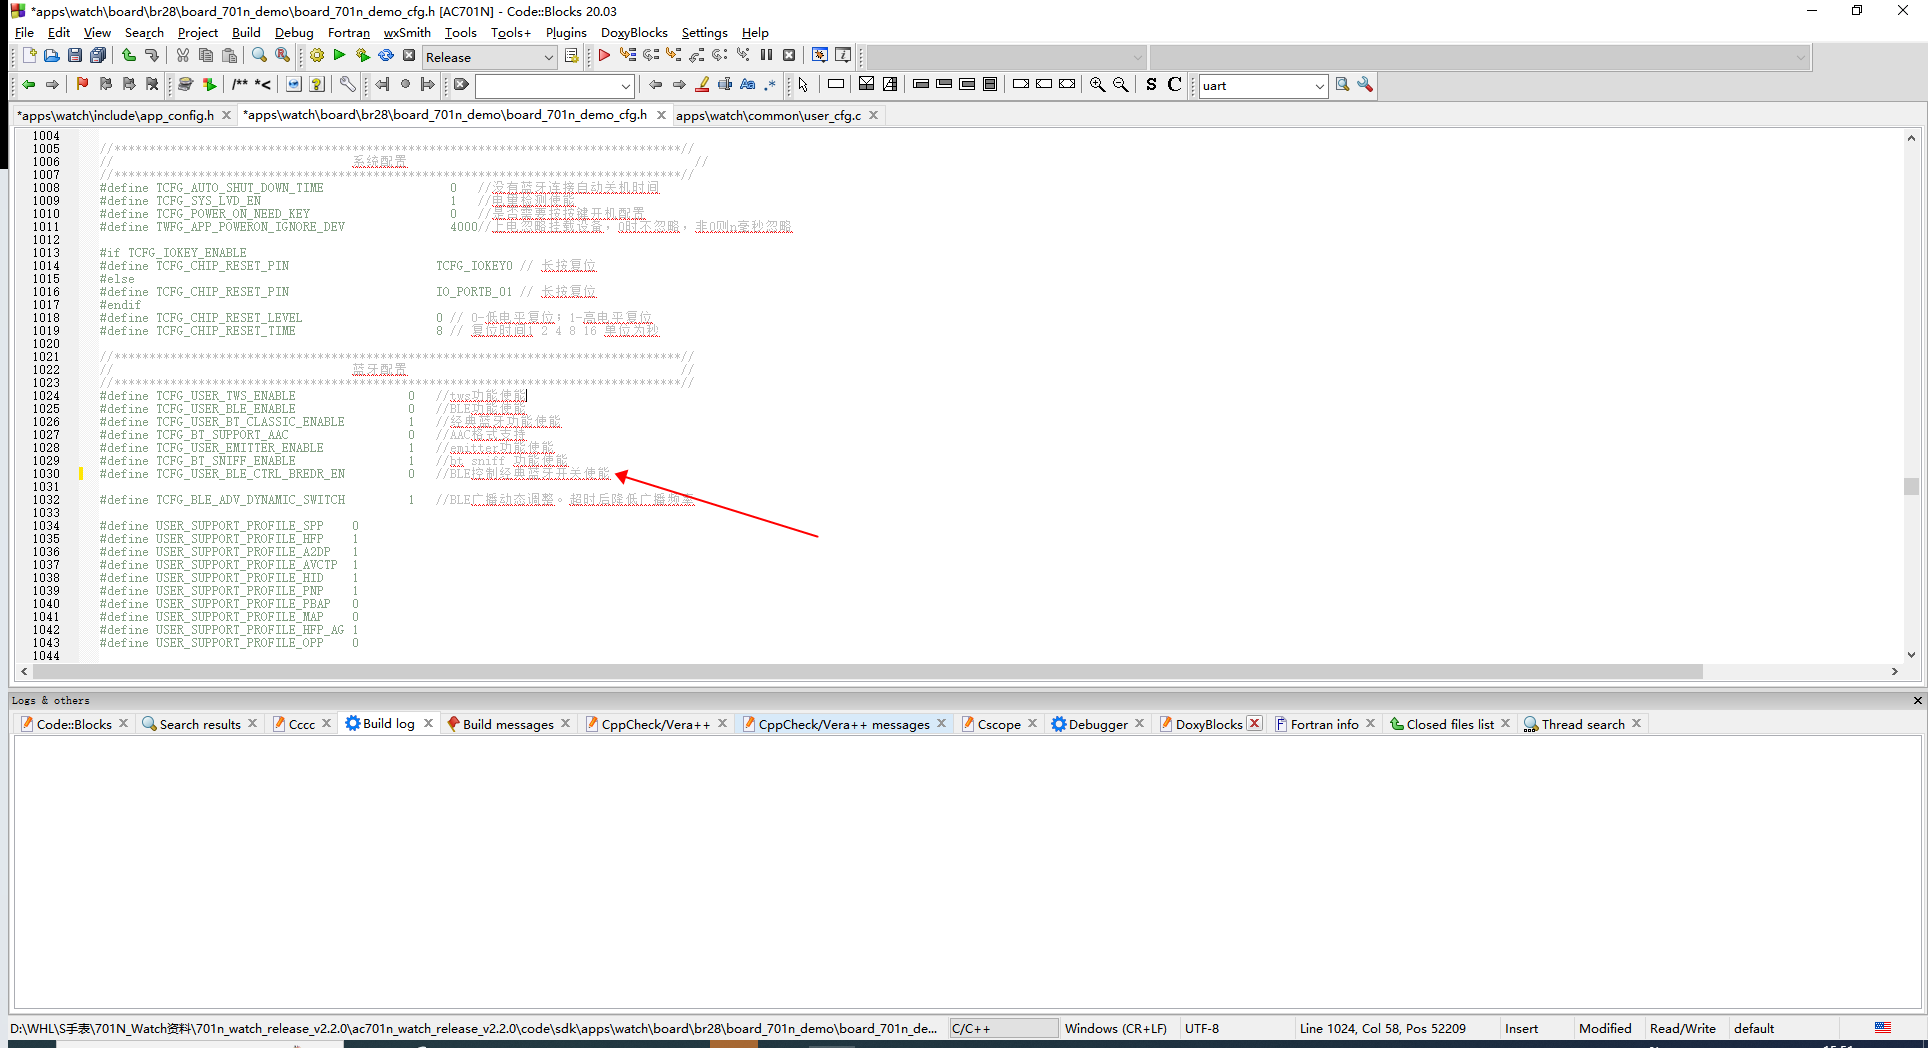This screenshot has height=1048, width=1928.
Task: Switch to the user_cfg.c editor tab
Action: pyautogui.click(x=768, y=115)
